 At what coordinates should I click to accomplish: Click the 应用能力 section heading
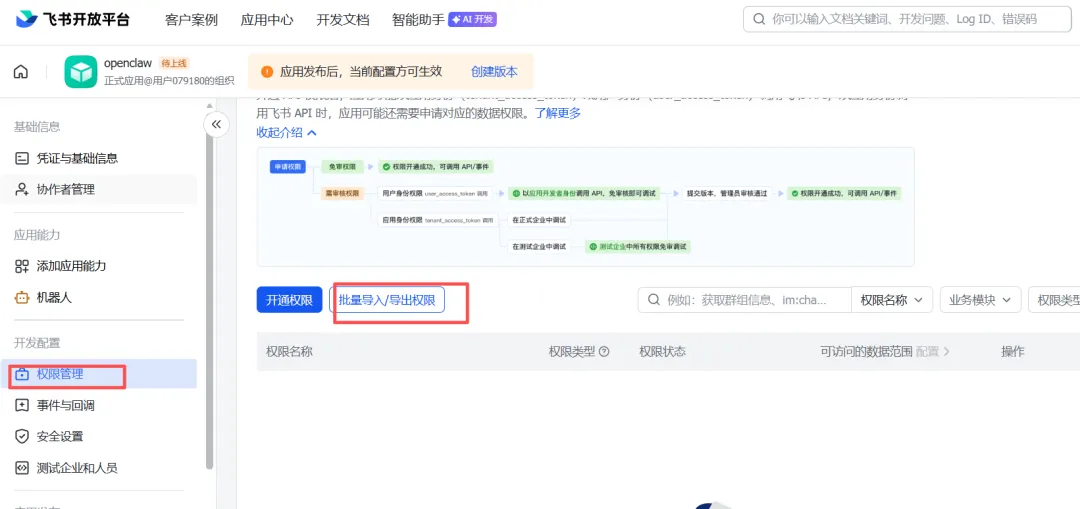click(37, 235)
